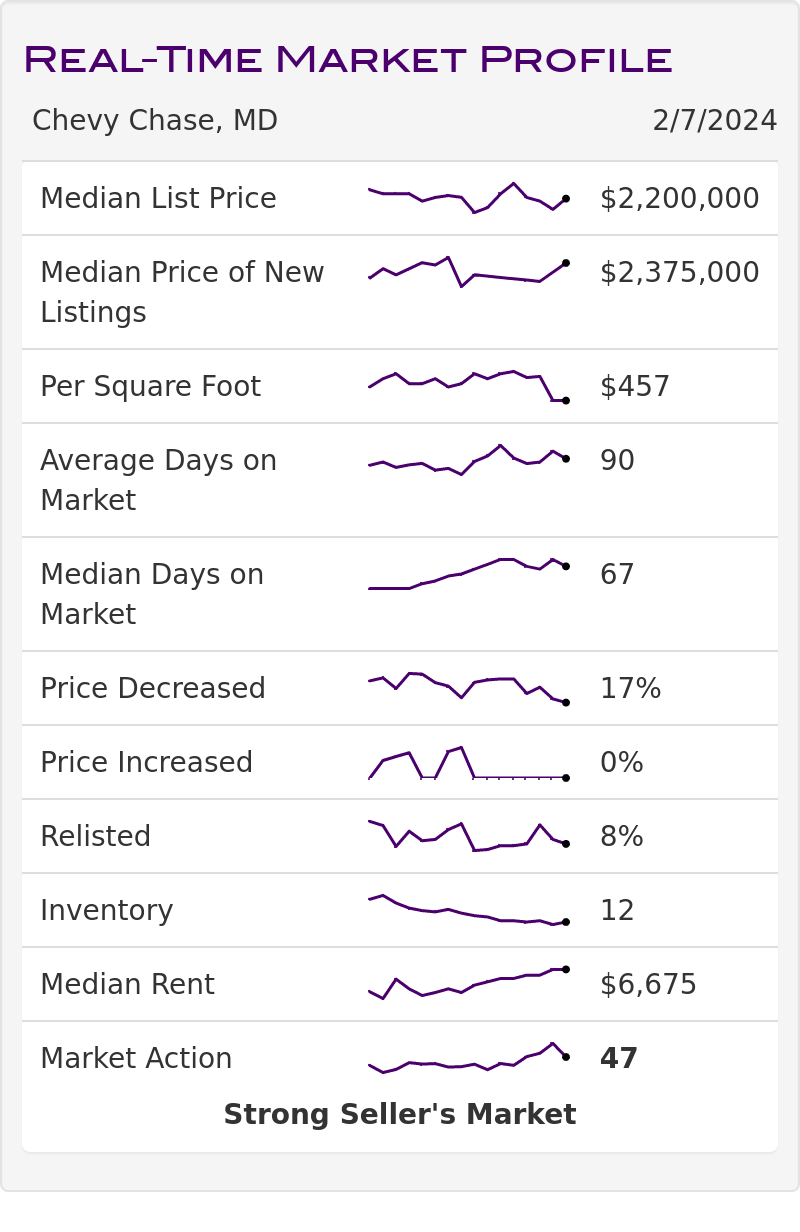800x1232 pixels.
Task: Click the $2,200,000 median list price value
Action: [x=679, y=199]
